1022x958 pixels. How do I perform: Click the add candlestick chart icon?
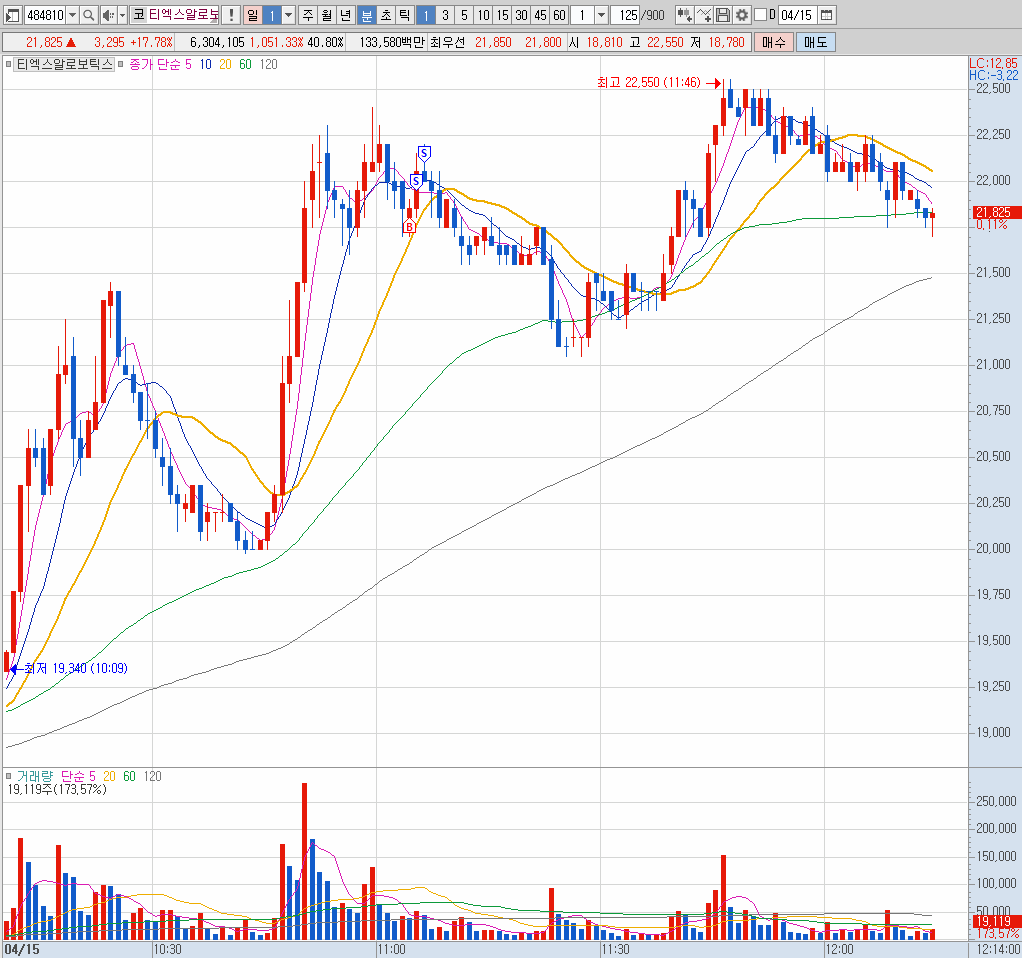(x=684, y=15)
